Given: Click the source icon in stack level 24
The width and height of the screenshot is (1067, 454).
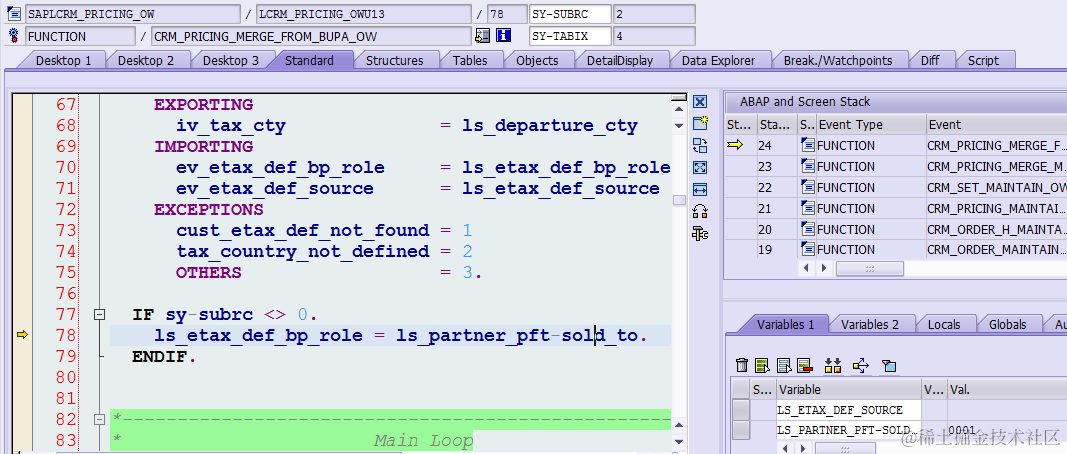Looking at the screenshot, I should (808, 145).
